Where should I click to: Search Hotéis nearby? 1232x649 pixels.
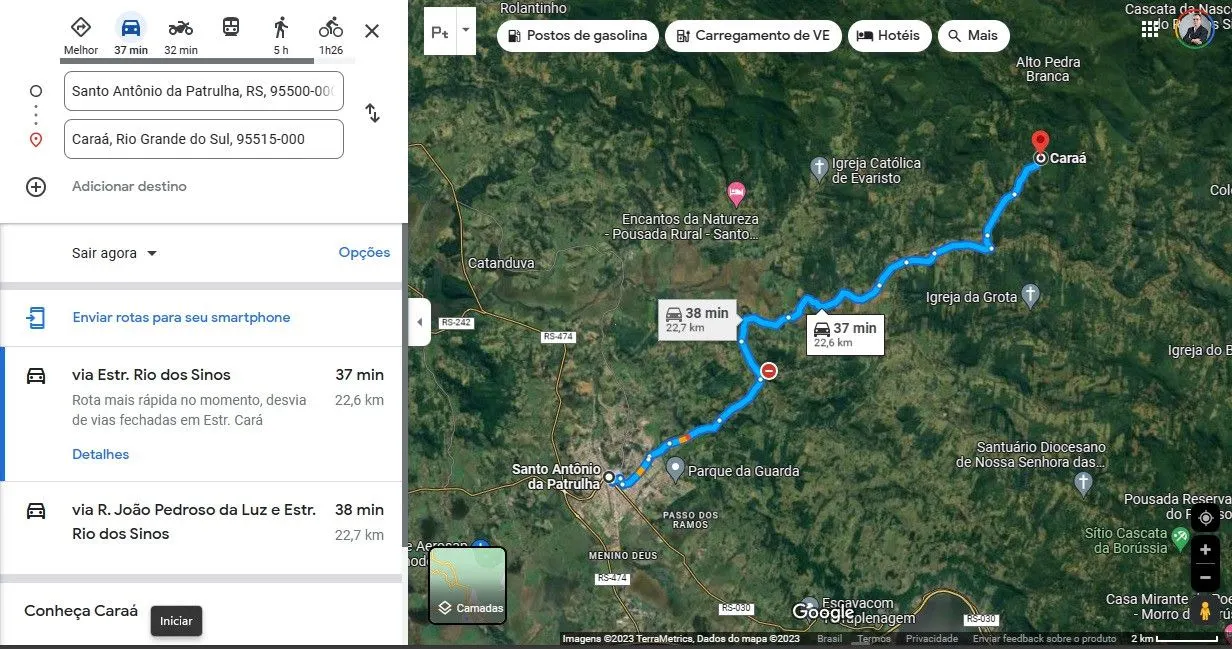[x=888, y=35]
